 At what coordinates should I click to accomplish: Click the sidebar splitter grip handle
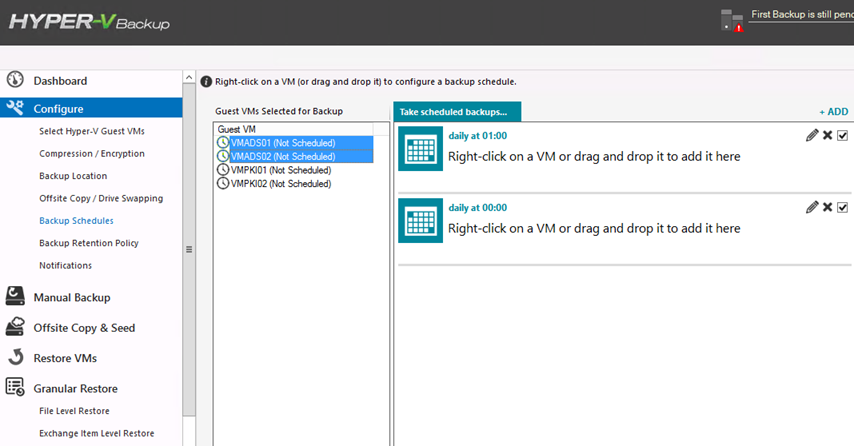(189, 249)
